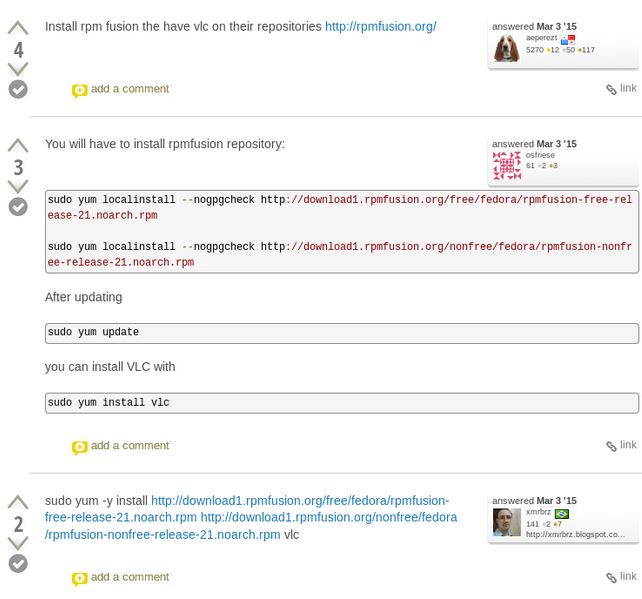Open the http://rpmfusion.org/ link
642x599 pixels.
click(381, 27)
